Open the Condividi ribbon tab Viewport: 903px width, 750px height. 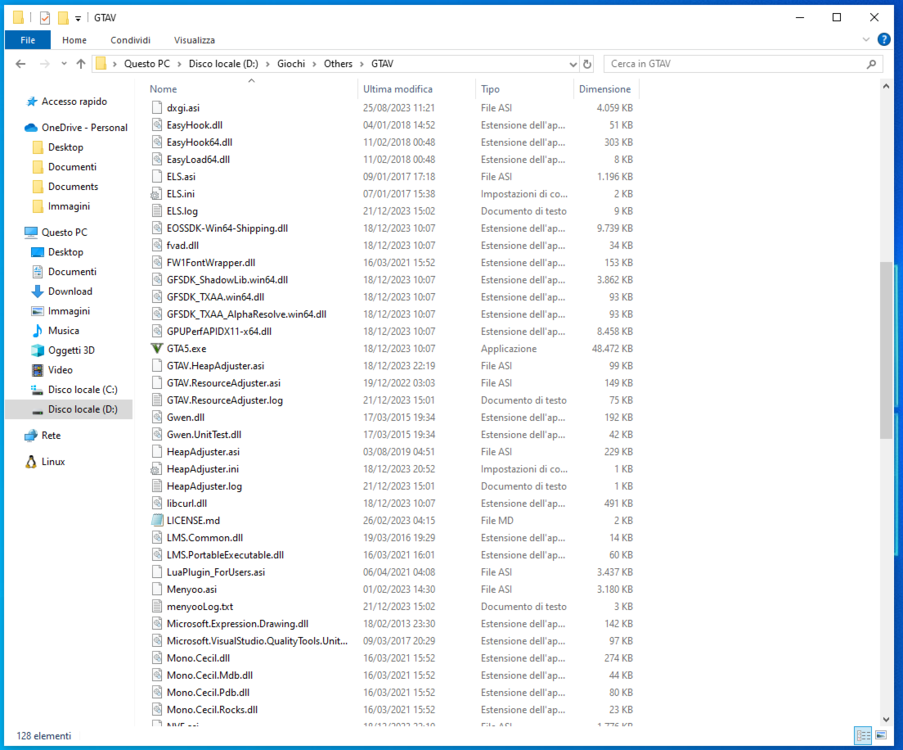coord(130,40)
